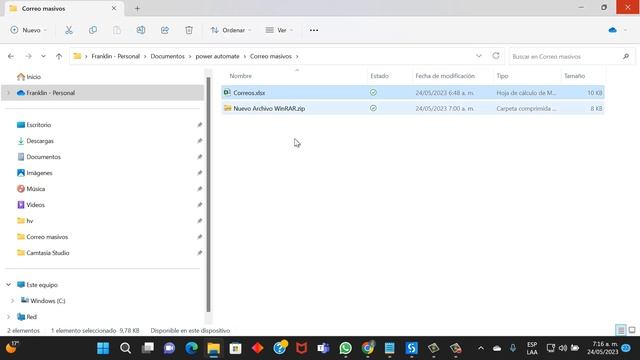The height and width of the screenshot is (360, 640).
Task: Click ESP LAA language indicator
Action: 532,348
